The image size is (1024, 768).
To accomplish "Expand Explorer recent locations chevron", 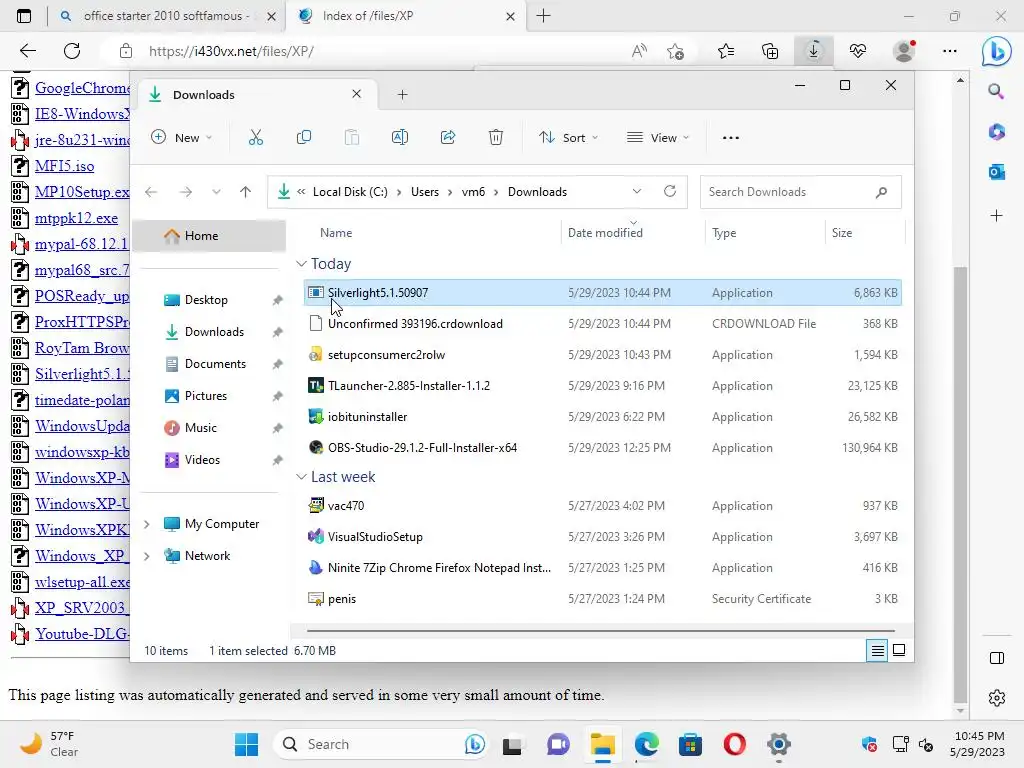I will click(x=216, y=192).
